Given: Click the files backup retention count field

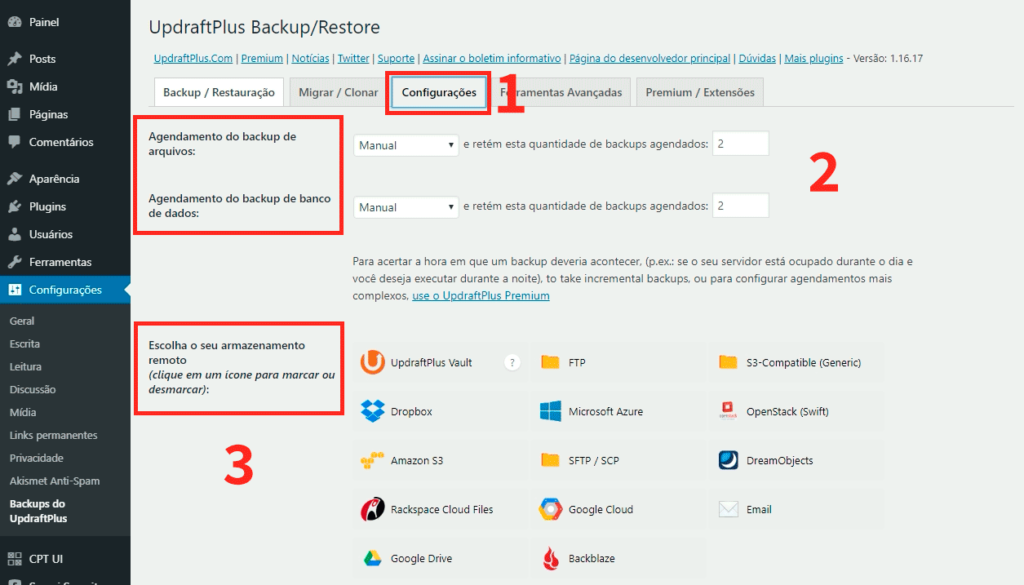Looking at the screenshot, I should coord(740,145).
